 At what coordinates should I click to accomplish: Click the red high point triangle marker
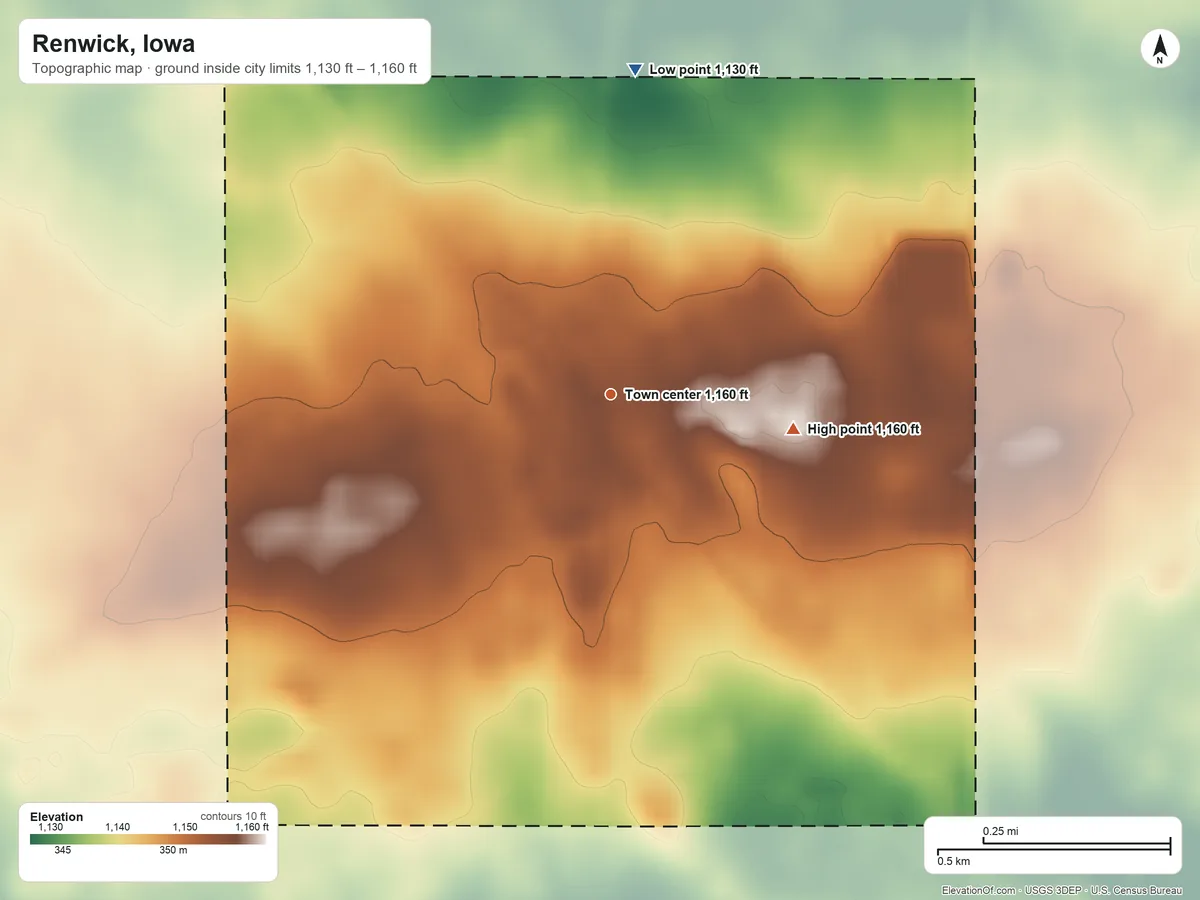pyautogui.click(x=793, y=428)
